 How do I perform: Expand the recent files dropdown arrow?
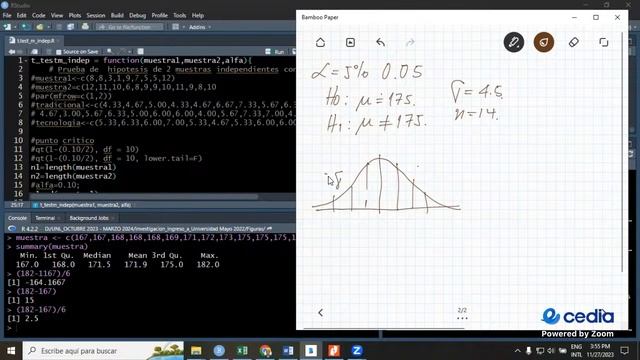tap(49, 27)
